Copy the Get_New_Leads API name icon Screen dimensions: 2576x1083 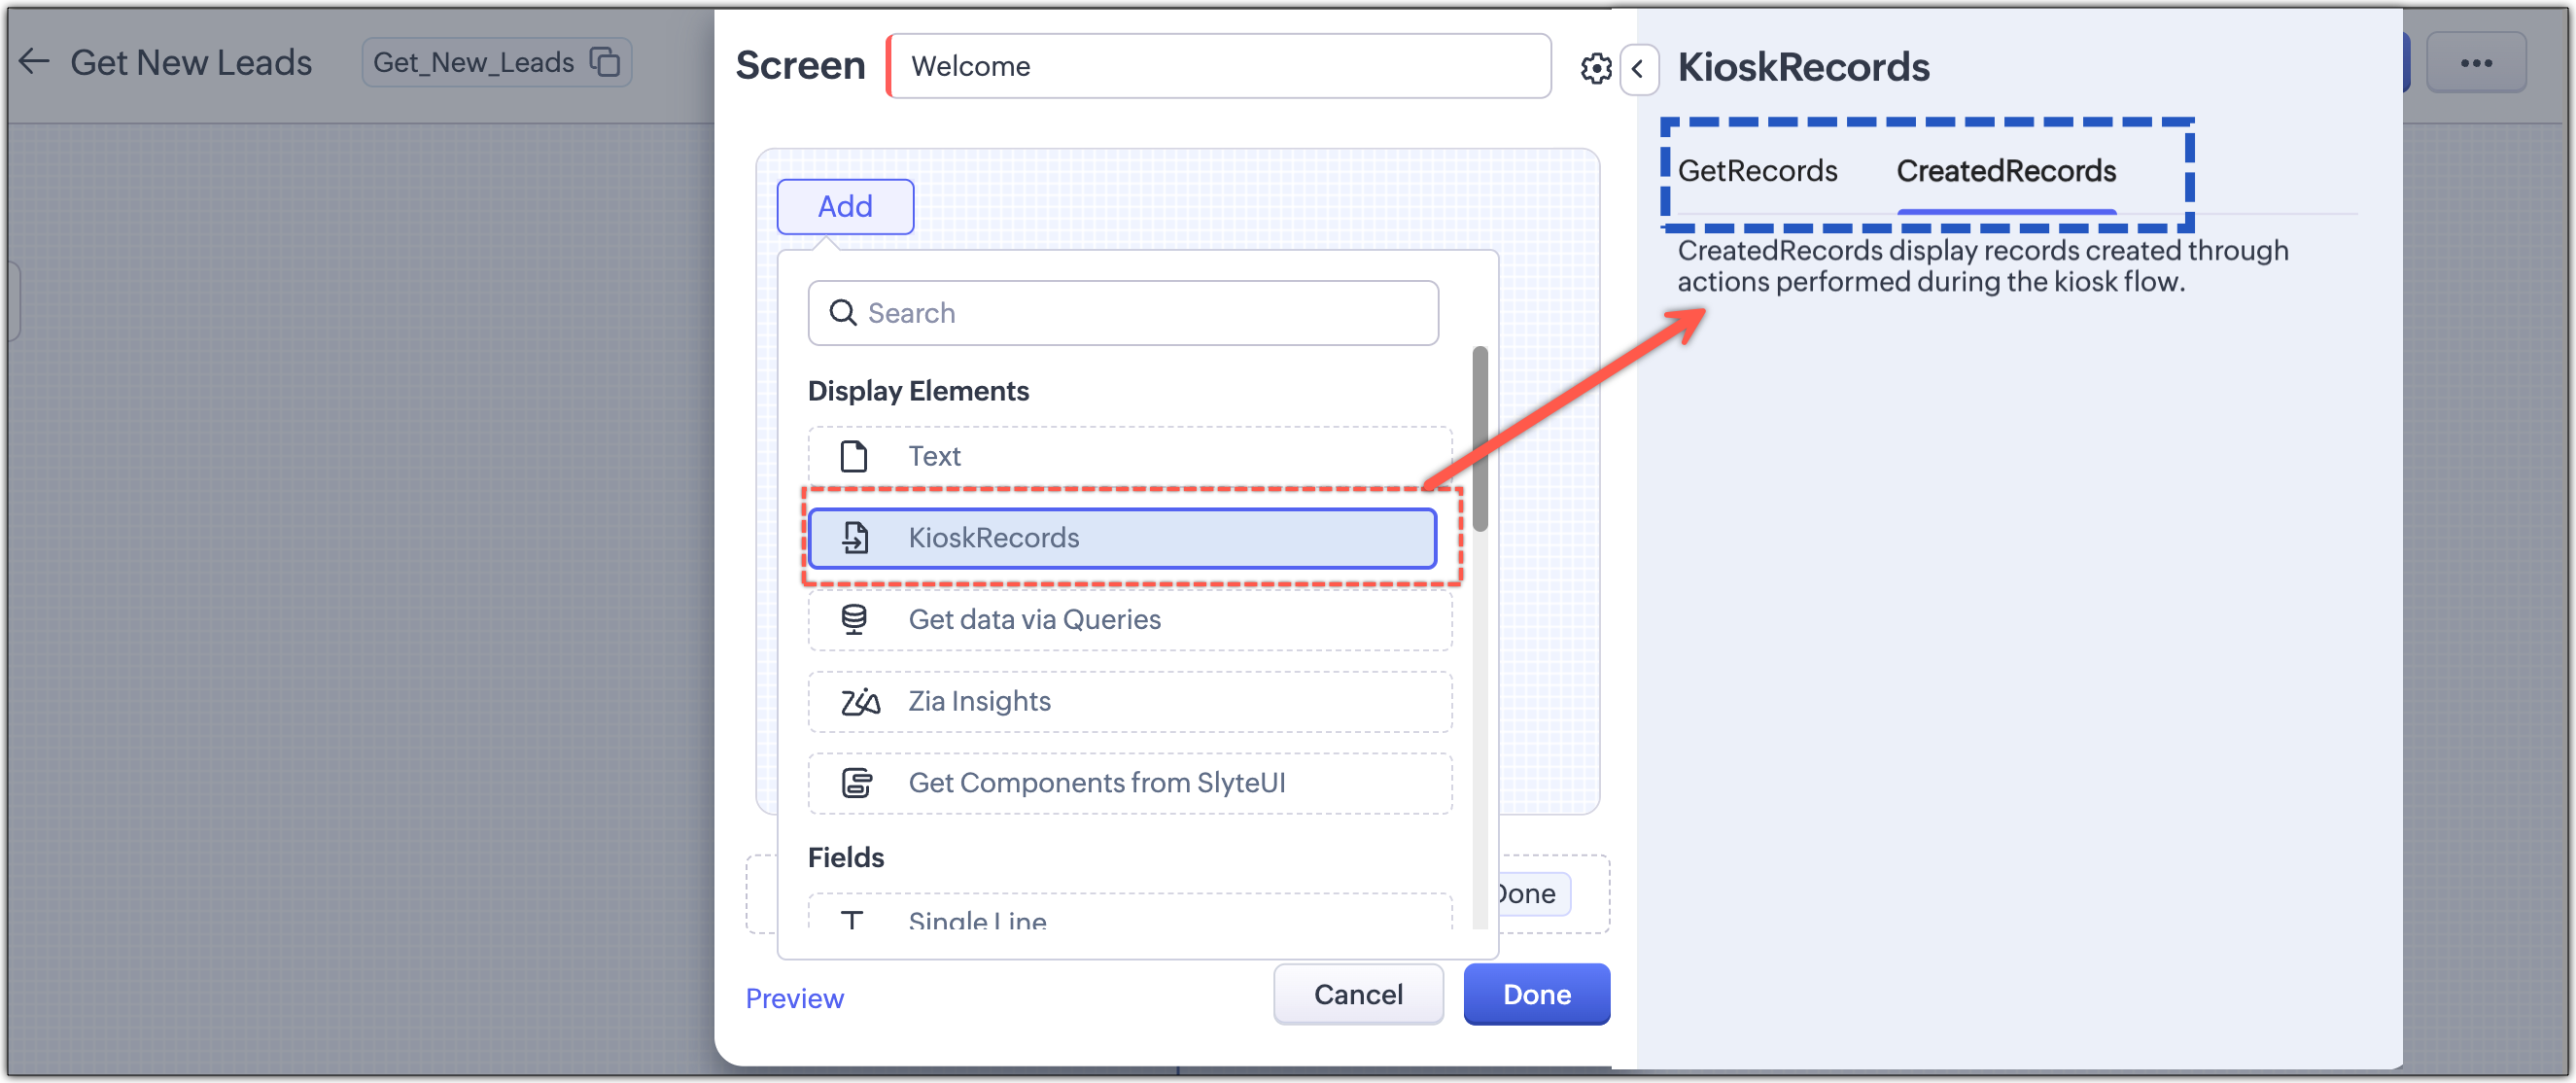(605, 62)
